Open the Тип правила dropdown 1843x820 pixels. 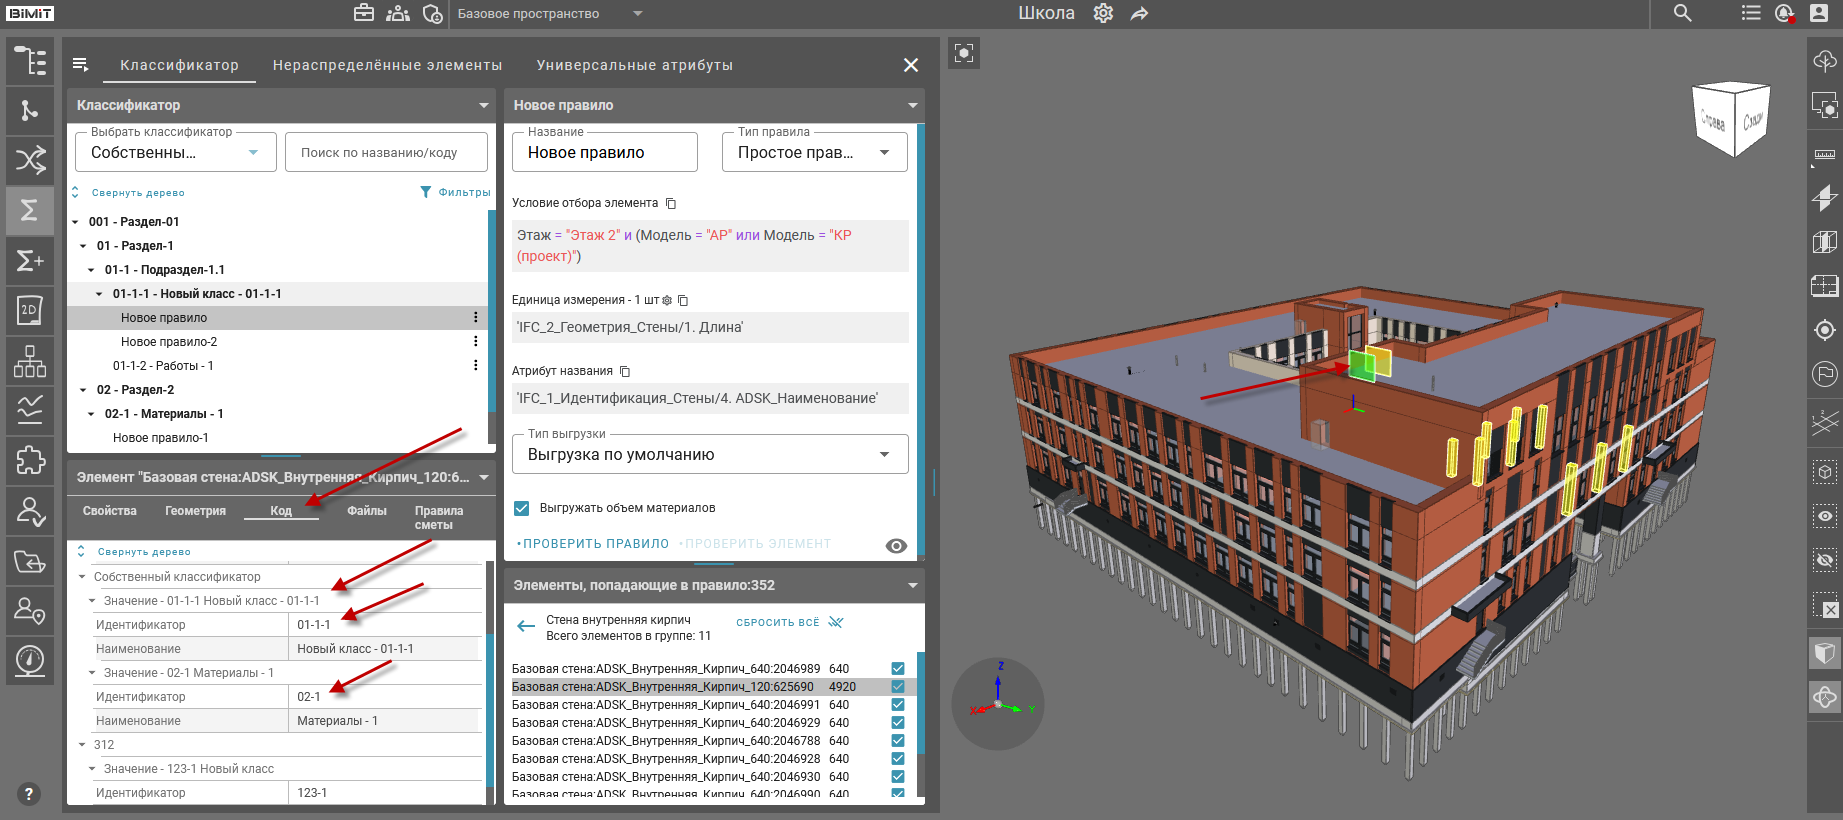pos(814,153)
